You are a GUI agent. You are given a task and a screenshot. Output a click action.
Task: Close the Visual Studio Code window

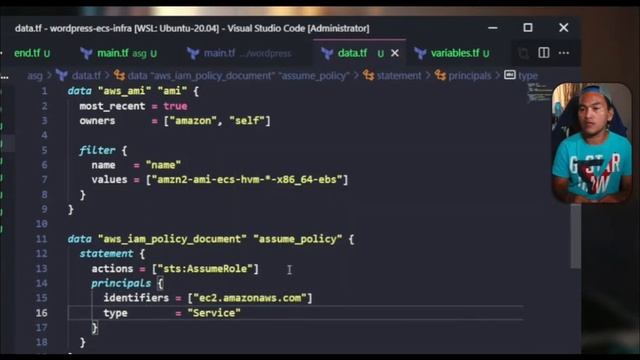point(563,28)
